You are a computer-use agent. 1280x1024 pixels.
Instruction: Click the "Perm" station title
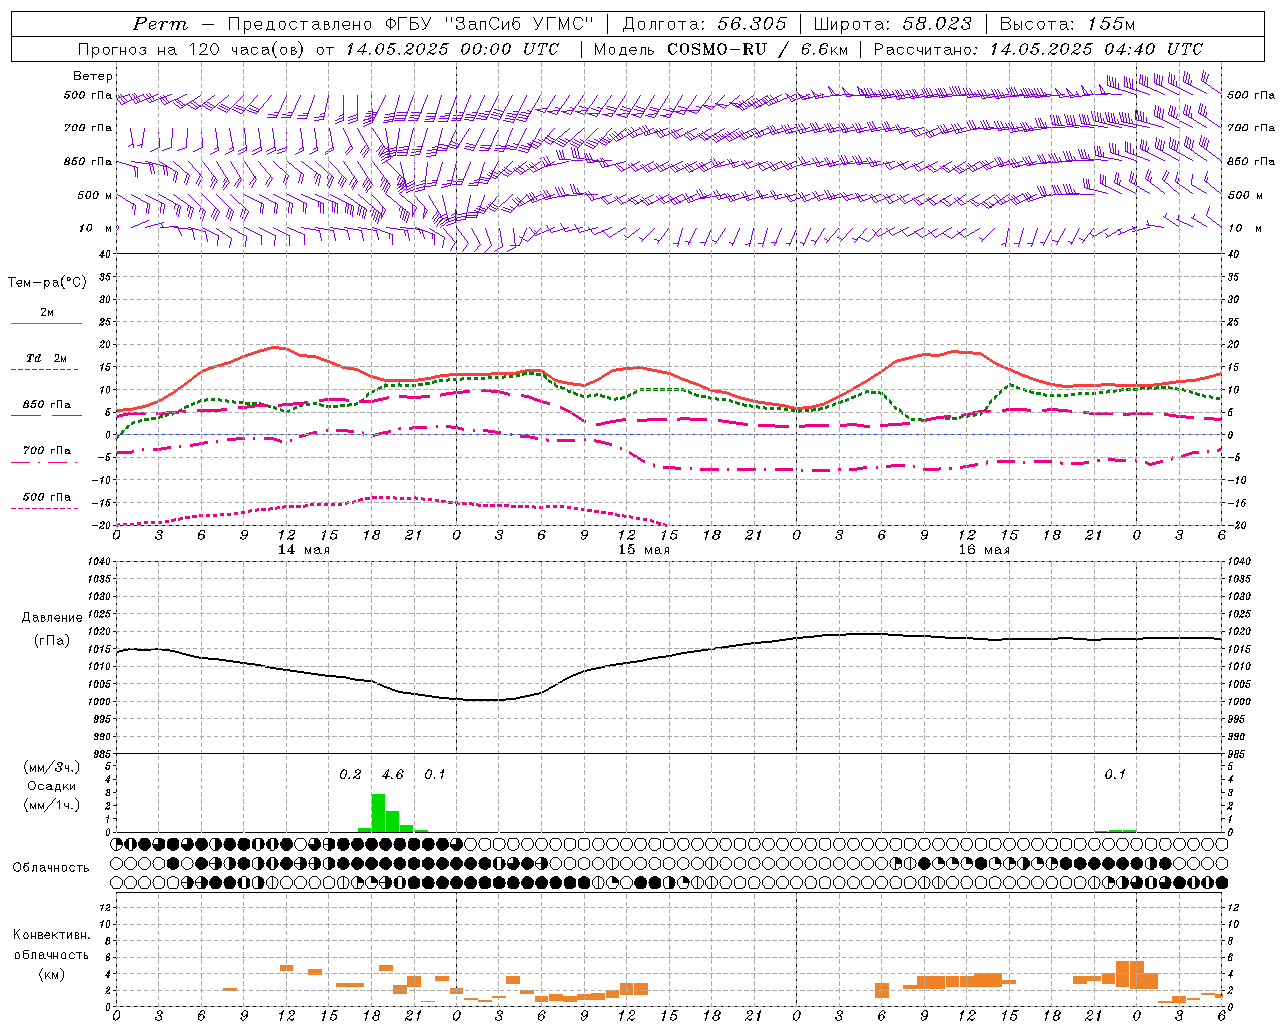point(160,24)
